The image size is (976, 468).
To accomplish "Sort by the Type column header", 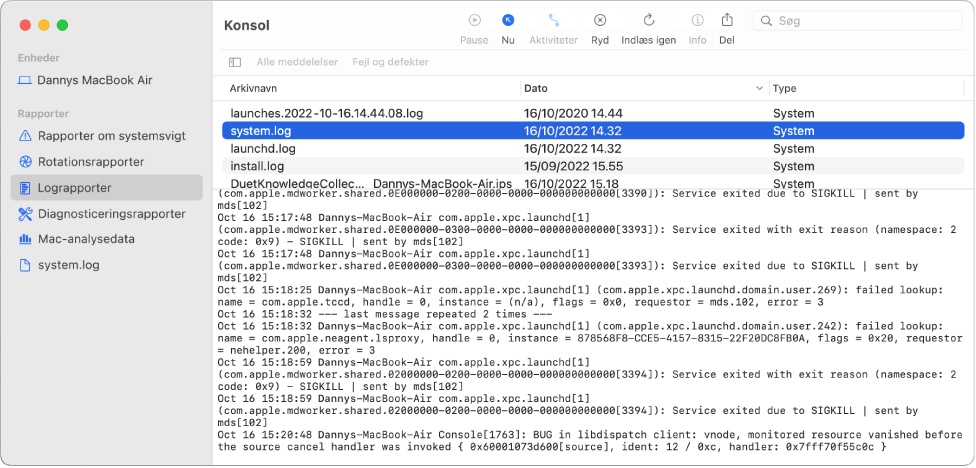I will point(784,88).
